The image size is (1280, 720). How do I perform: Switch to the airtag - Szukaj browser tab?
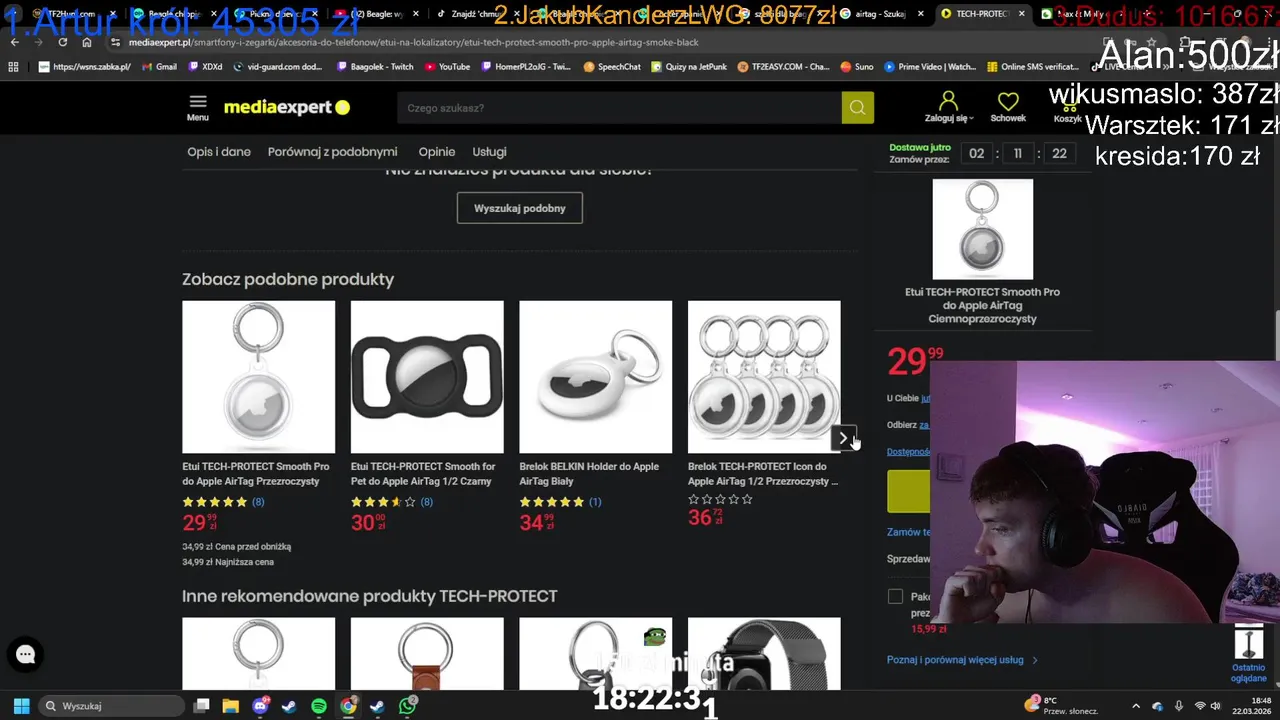880,14
